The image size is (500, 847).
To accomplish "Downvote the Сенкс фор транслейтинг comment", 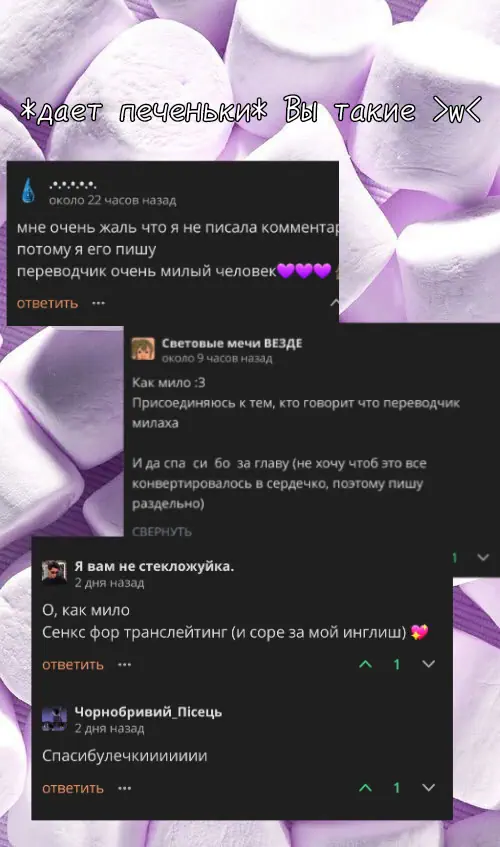I will point(428,664).
